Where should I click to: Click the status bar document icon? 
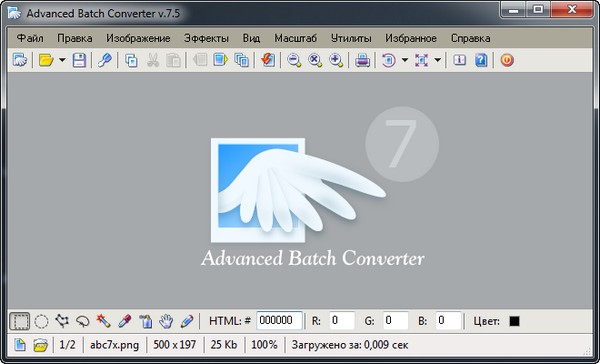(20, 345)
